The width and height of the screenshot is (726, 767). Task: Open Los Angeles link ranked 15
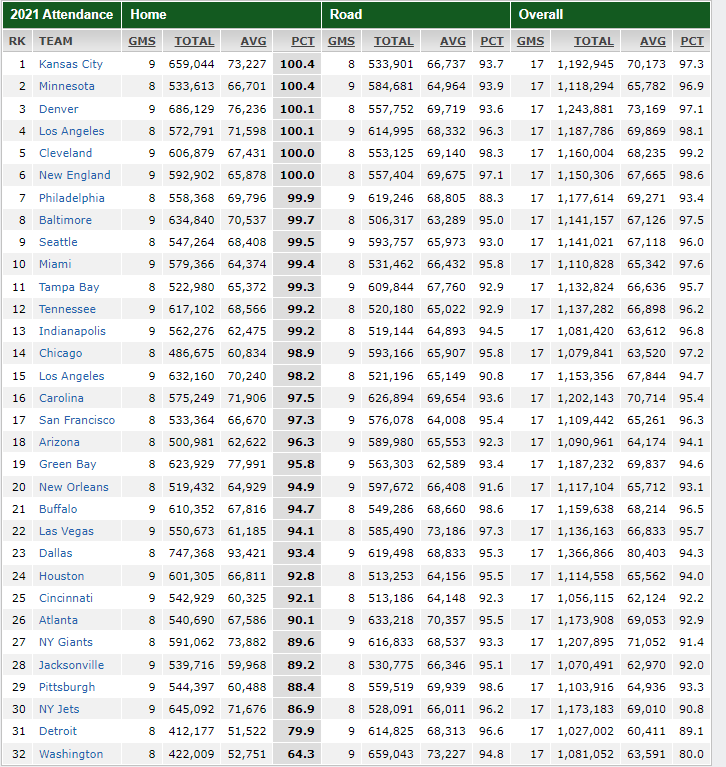[71, 376]
